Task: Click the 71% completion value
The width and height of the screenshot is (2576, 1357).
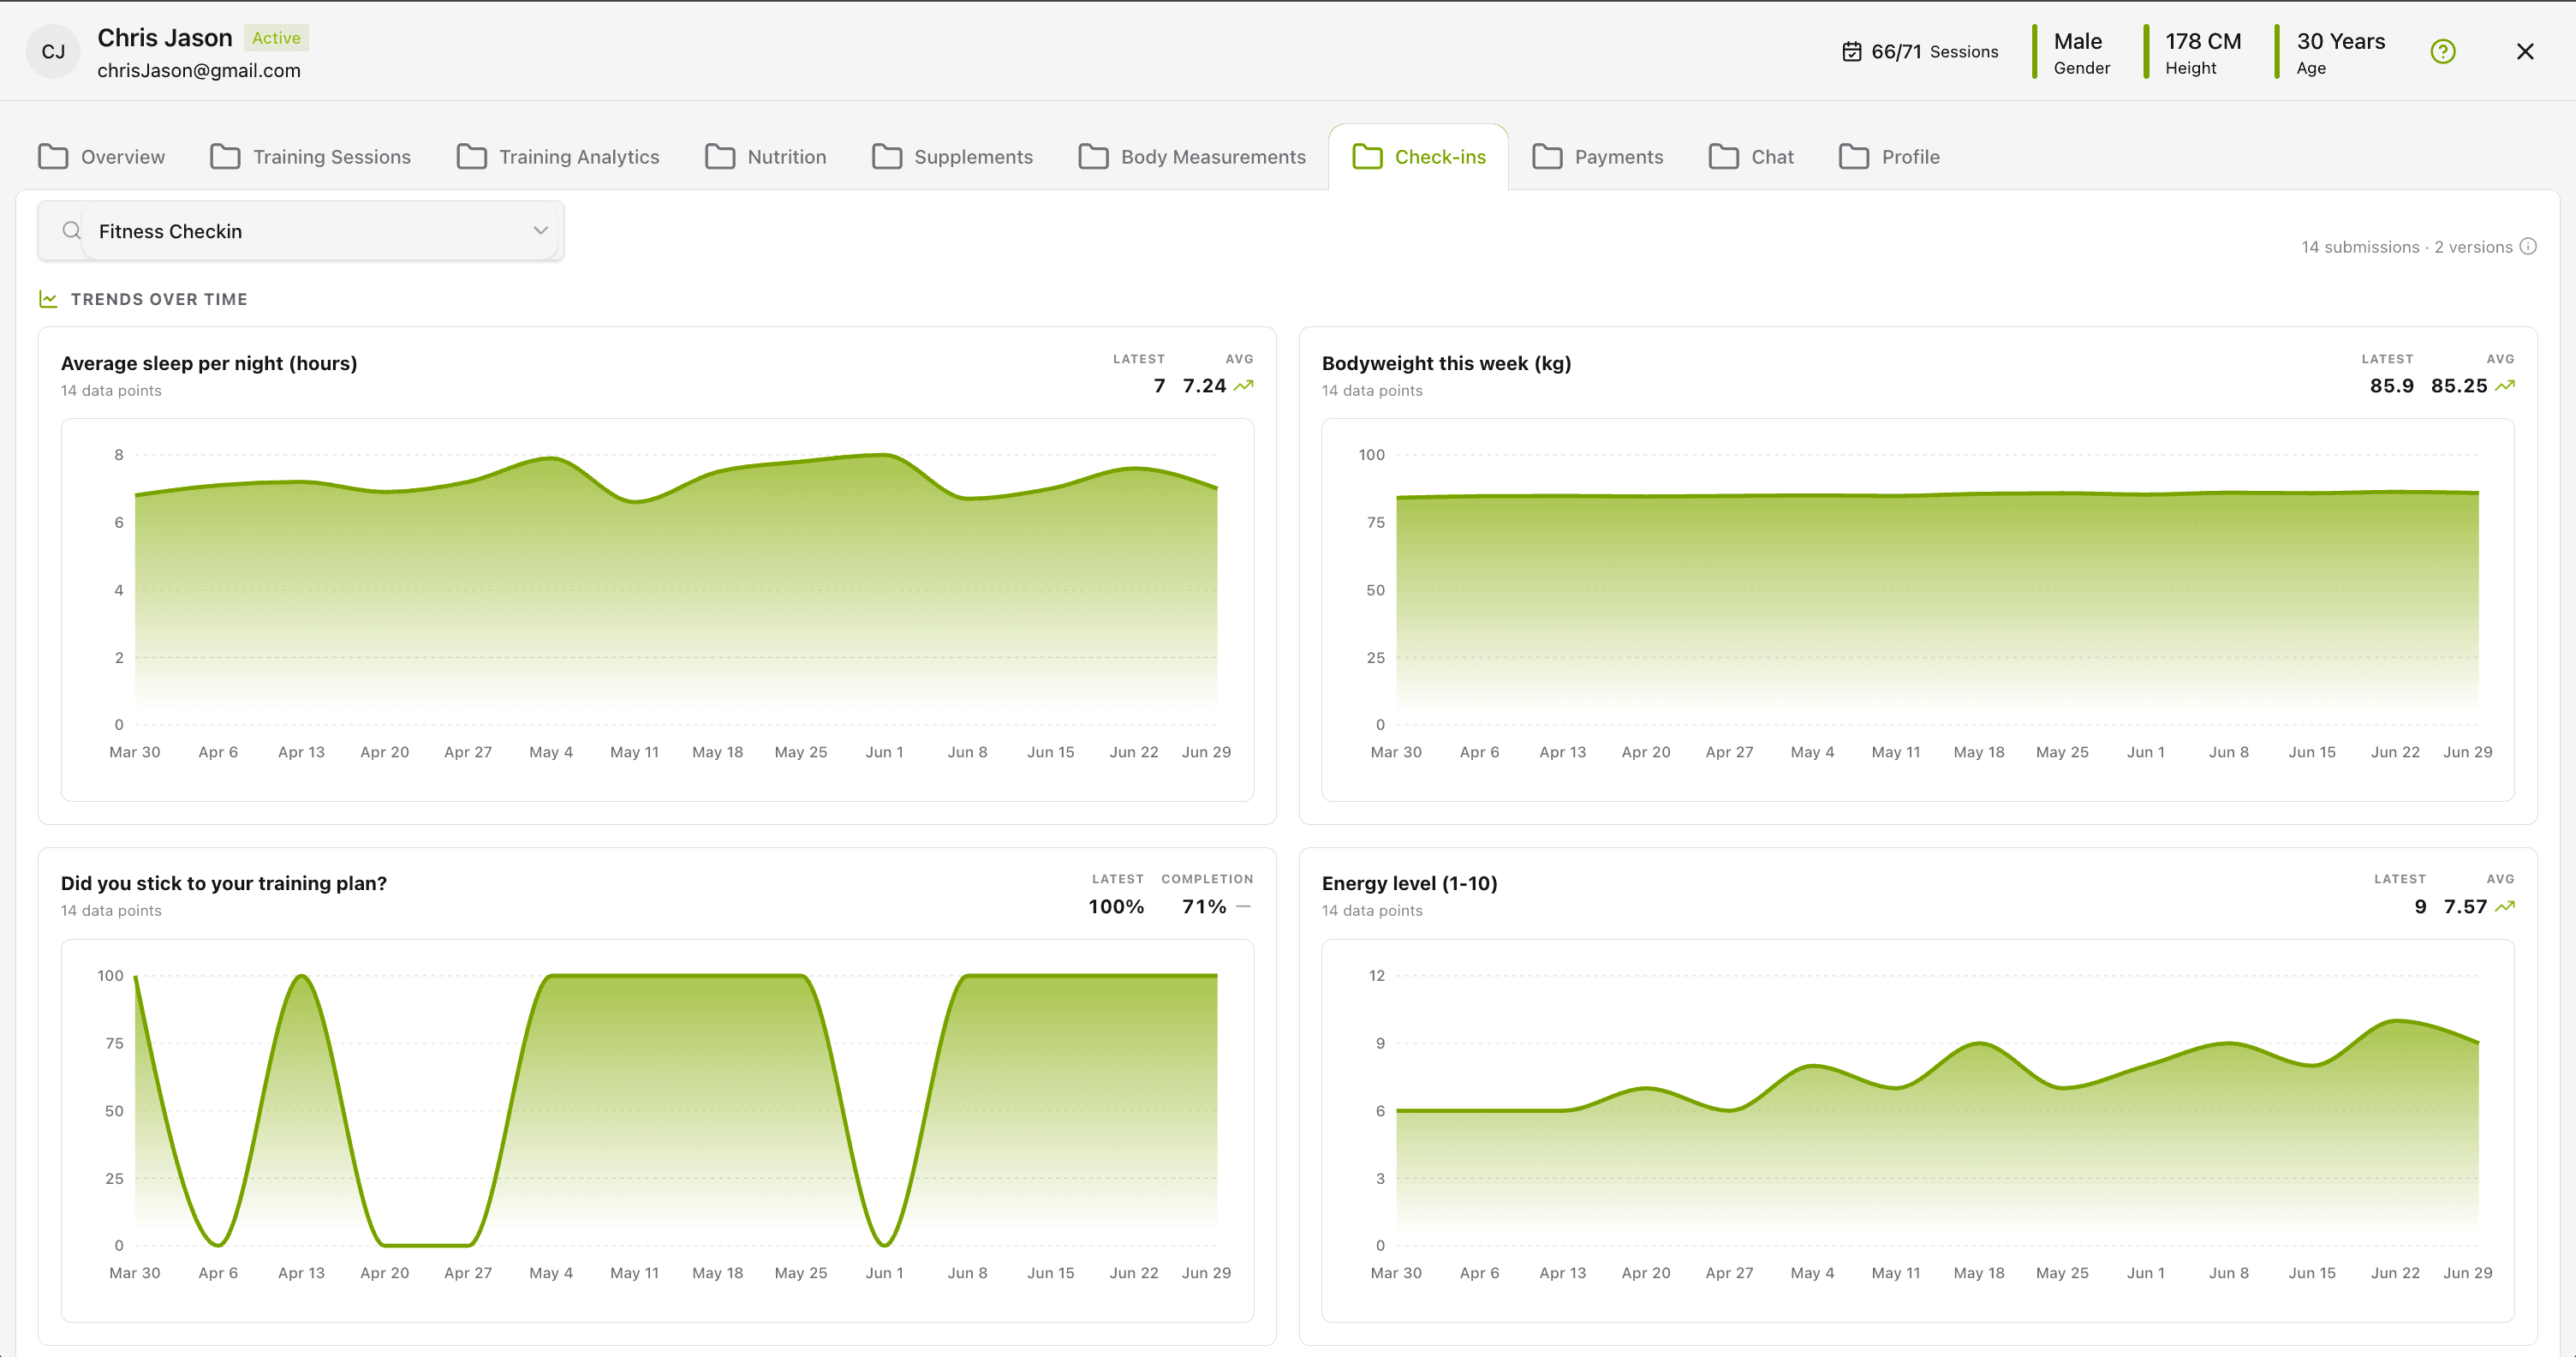Action: [1204, 907]
